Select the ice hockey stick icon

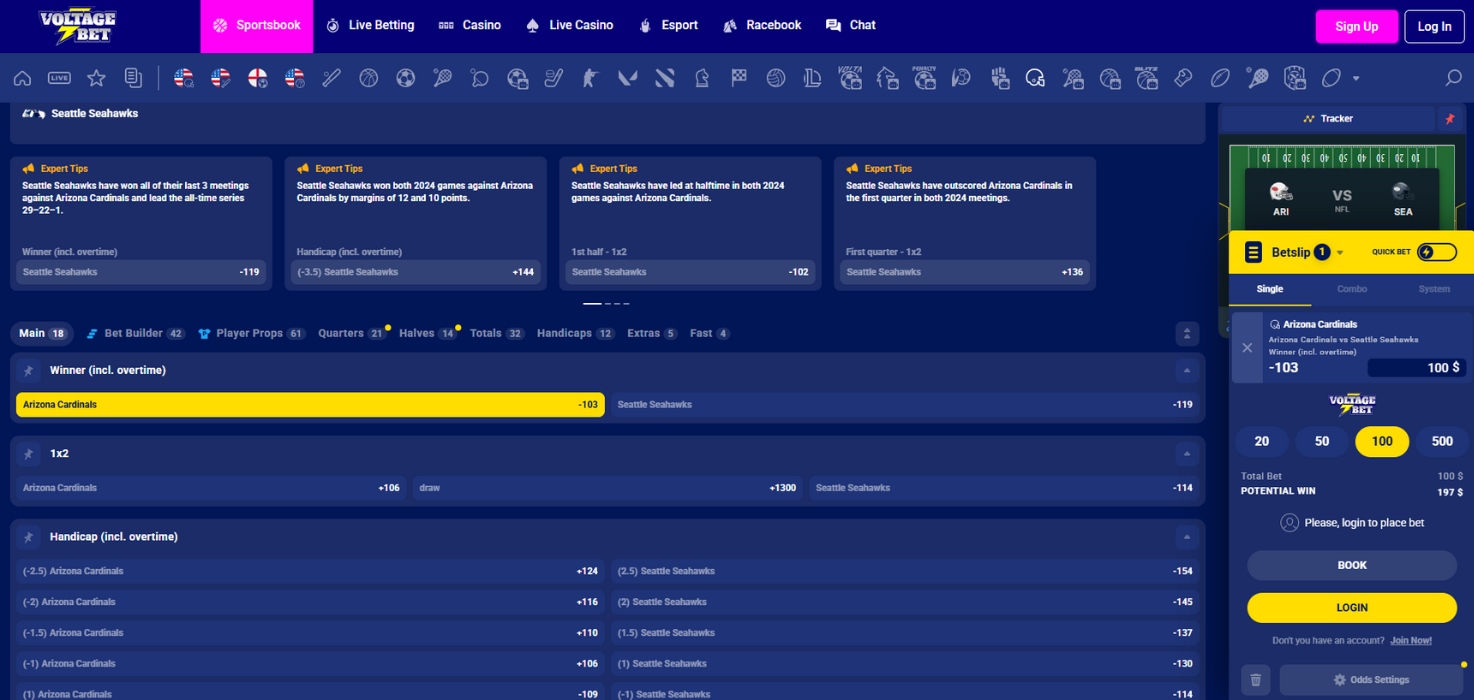[x=554, y=78]
